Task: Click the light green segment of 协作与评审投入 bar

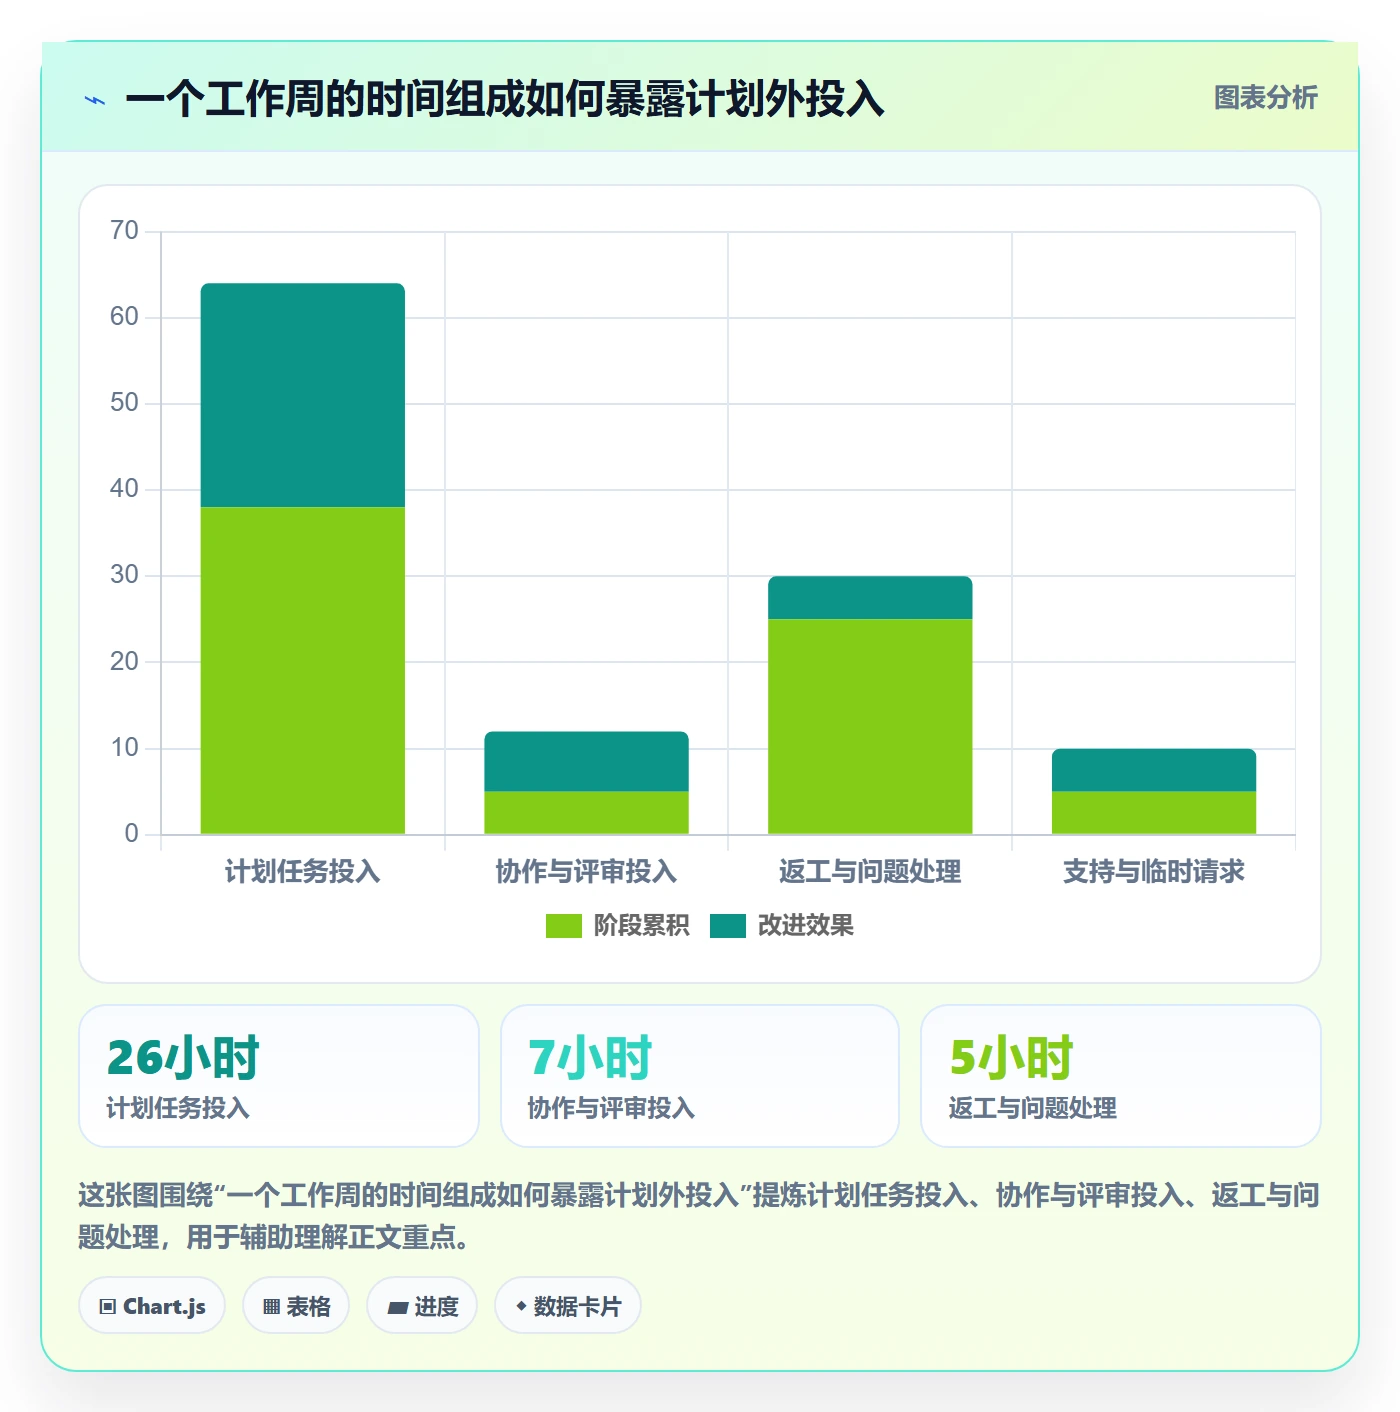Action: coord(587,812)
